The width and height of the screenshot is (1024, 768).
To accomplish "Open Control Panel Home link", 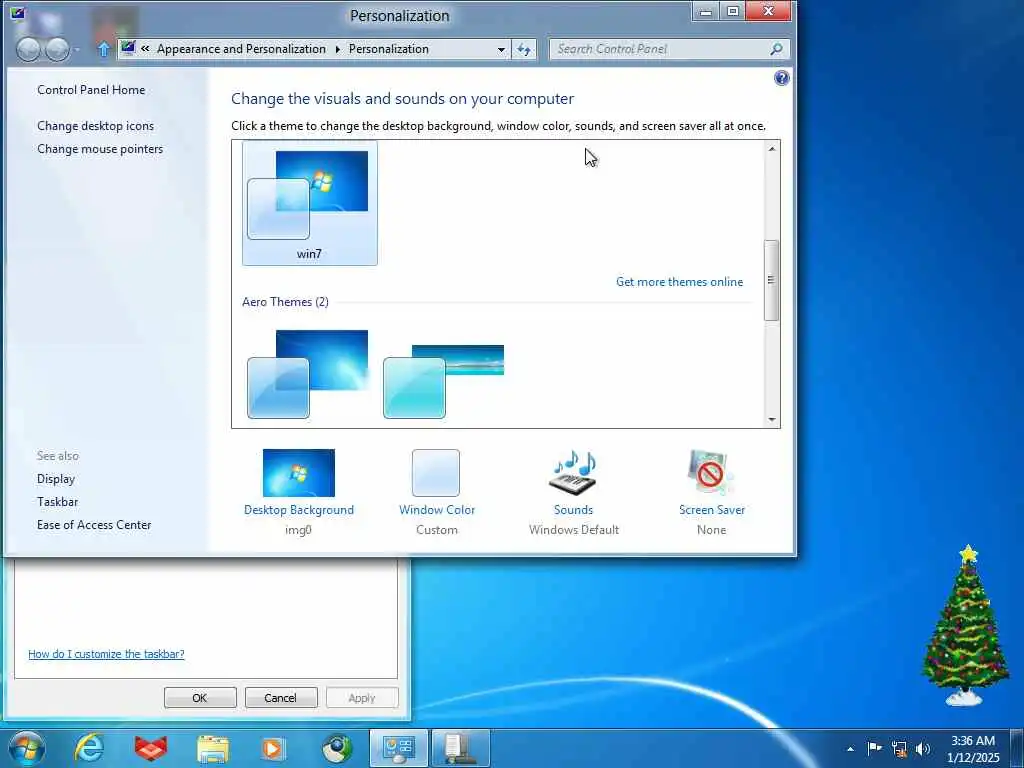I will pyautogui.click(x=91, y=89).
